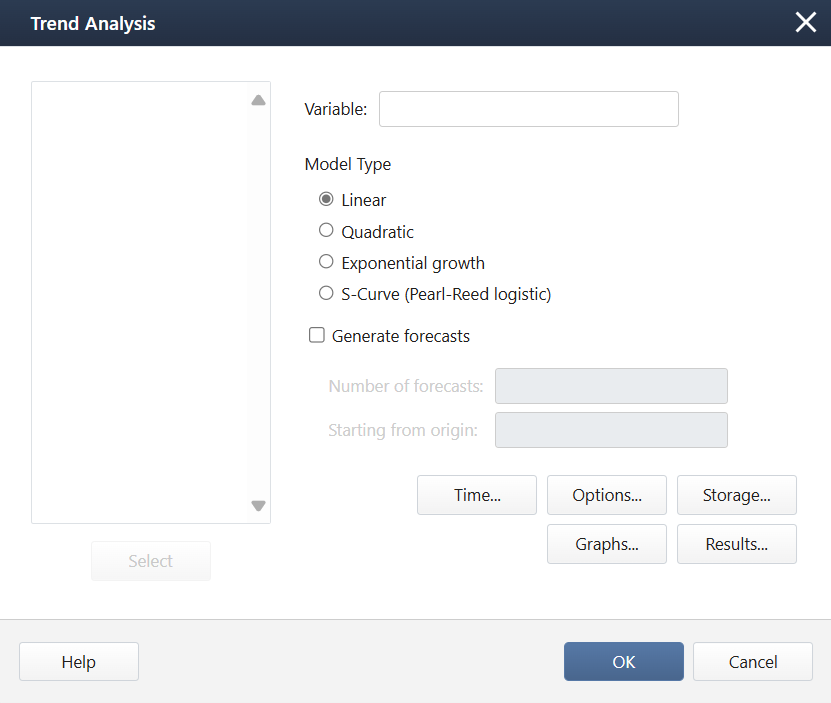The width and height of the screenshot is (831, 703).
Task: Open Help for Trend Analysis
Action: pos(79,662)
